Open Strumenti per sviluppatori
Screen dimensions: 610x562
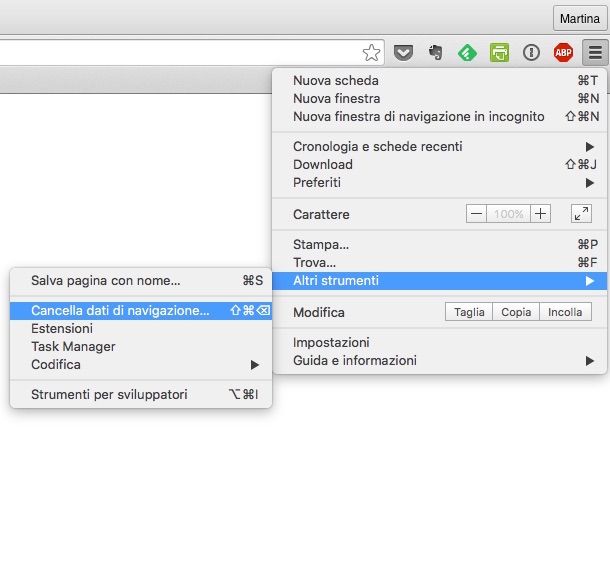click(141, 395)
